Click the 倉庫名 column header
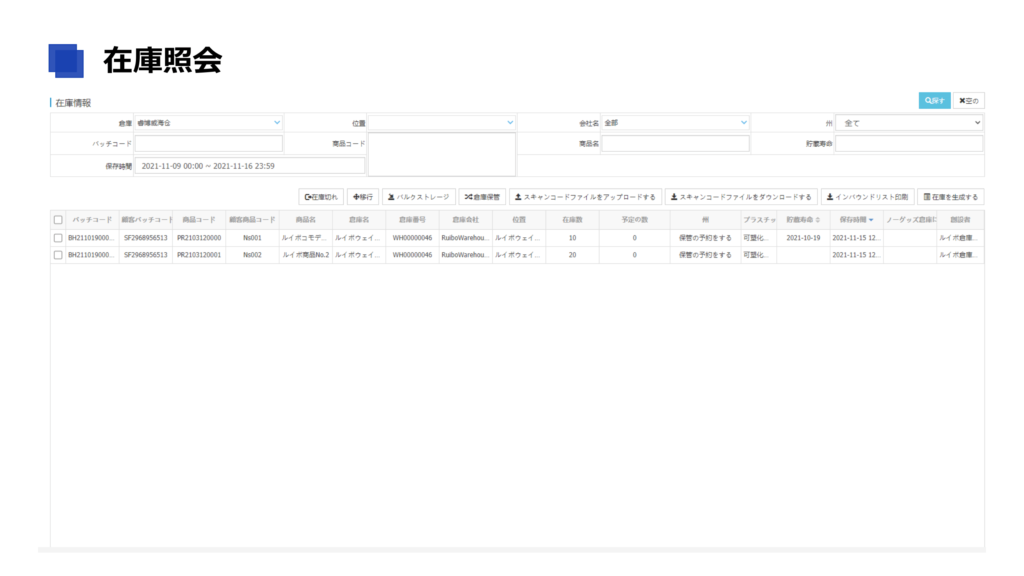 [359, 220]
